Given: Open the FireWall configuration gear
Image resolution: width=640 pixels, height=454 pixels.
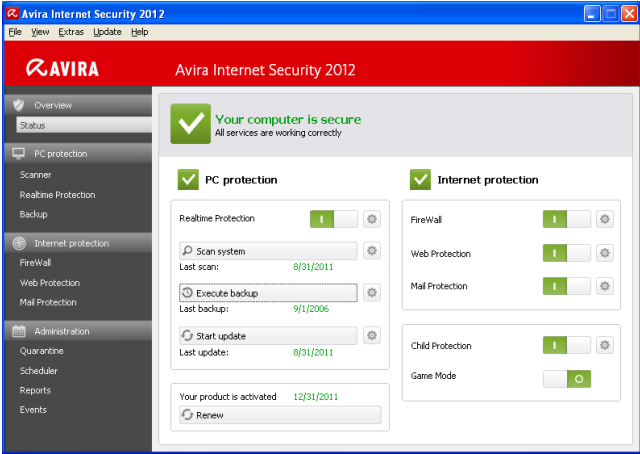Looking at the screenshot, I should click(x=604, y=219).
